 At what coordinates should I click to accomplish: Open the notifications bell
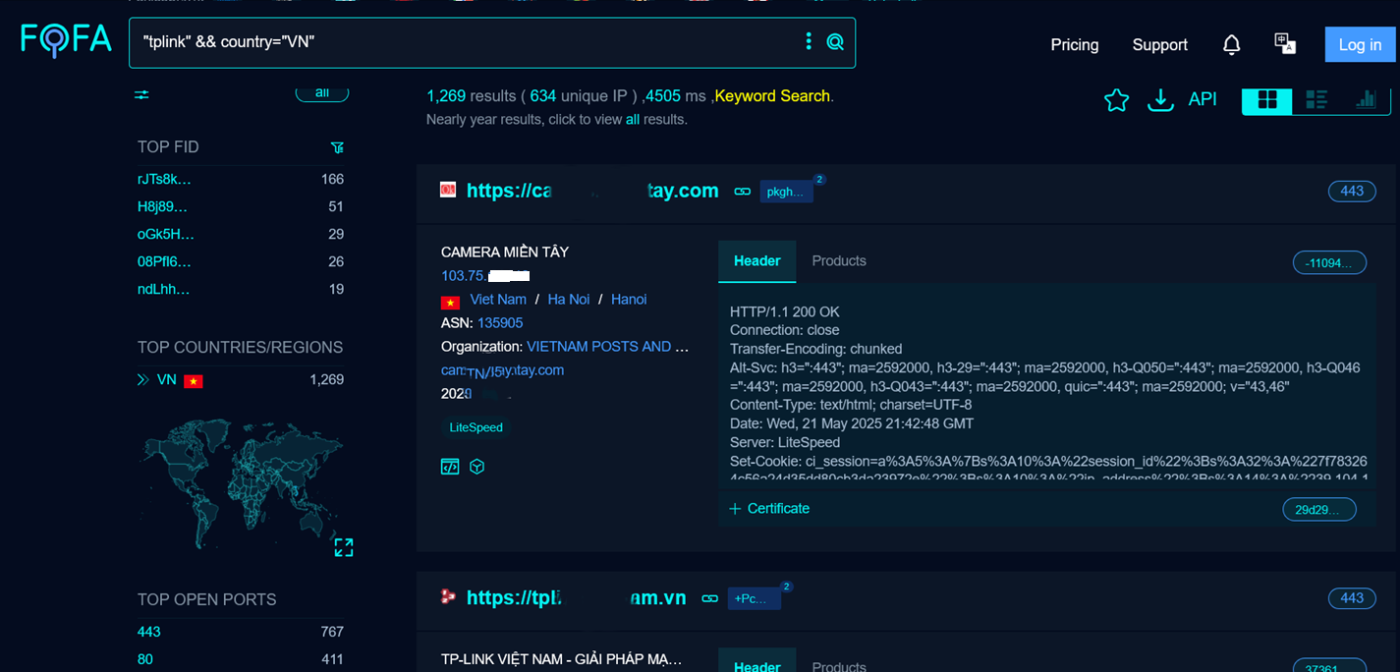tap(1232, 45)
